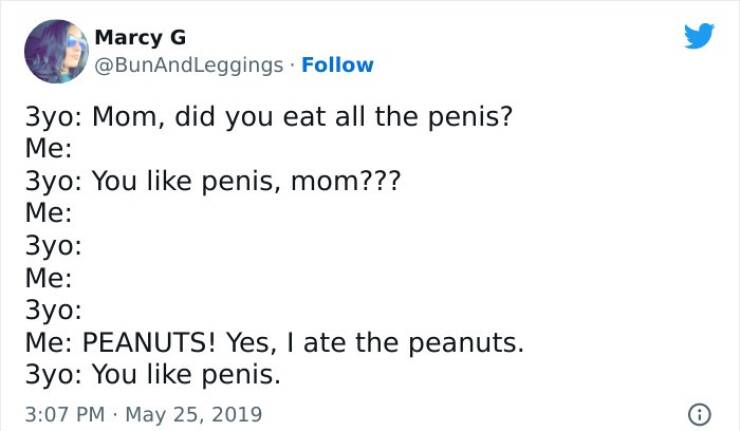
Task: Click the first empty "3yo:" line
Action: (x=53, y=246)
